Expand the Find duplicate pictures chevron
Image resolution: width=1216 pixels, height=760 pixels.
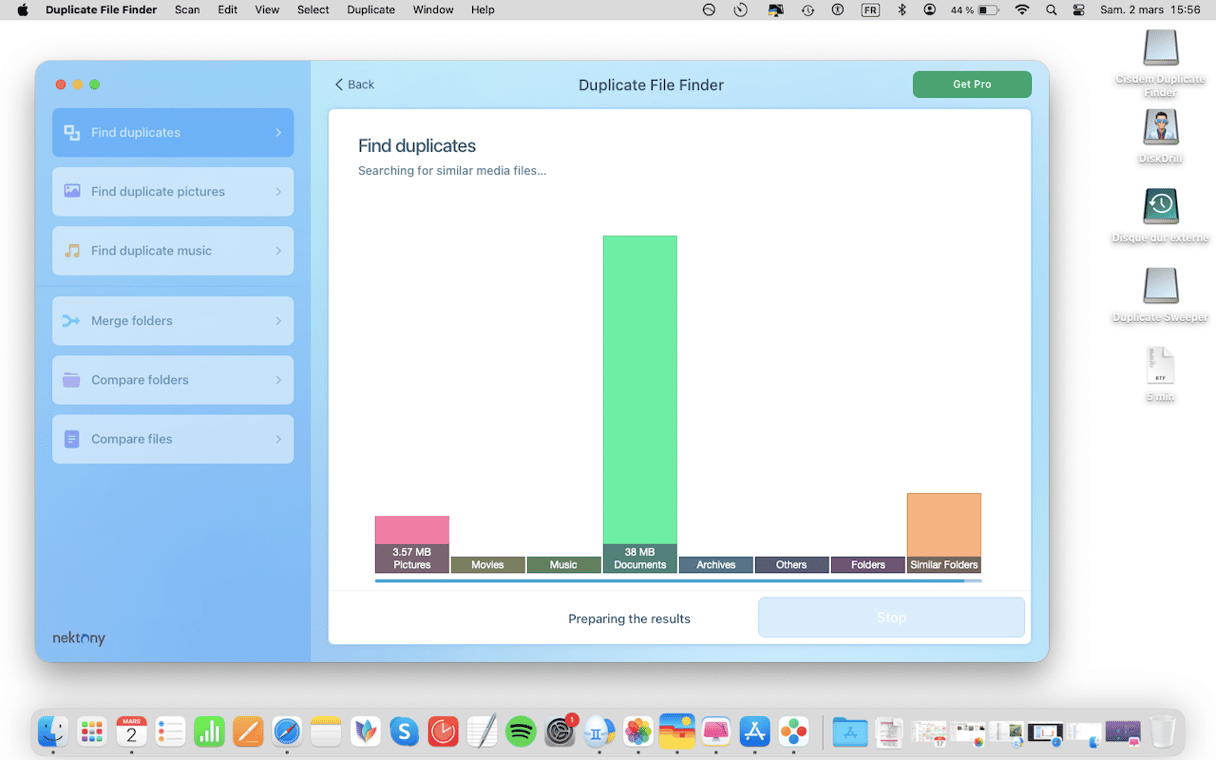(278, 192)
